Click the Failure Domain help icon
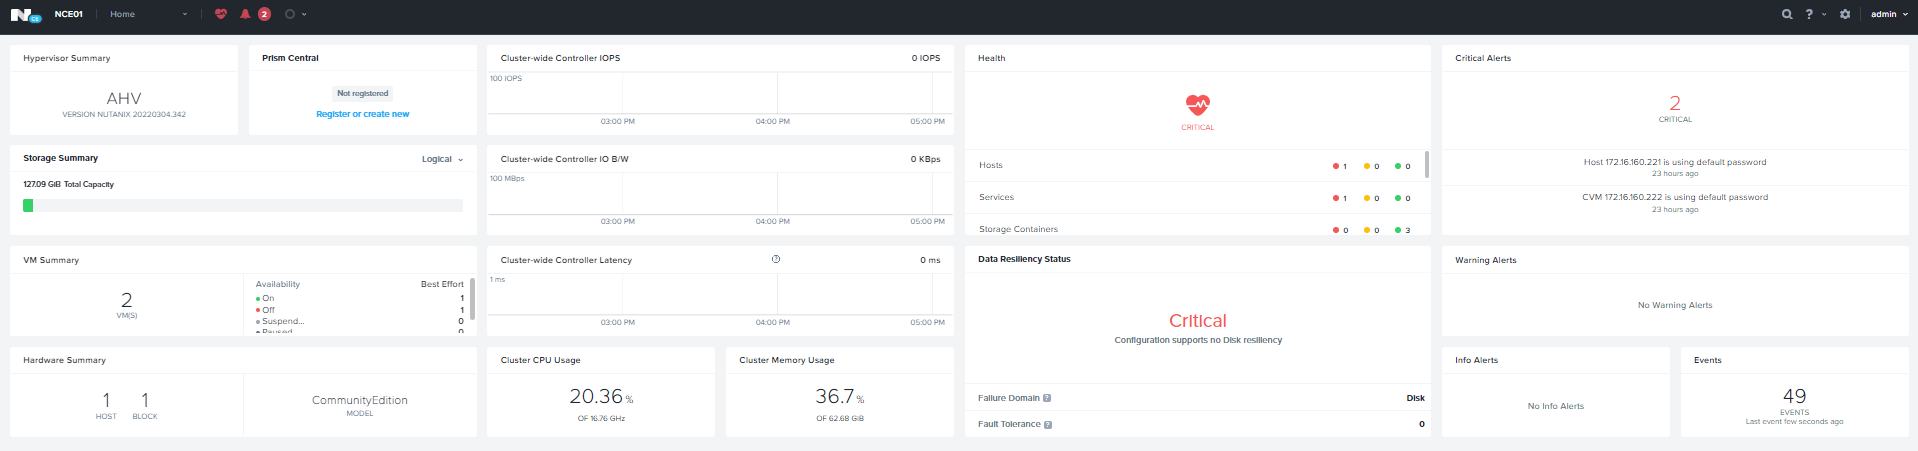The height and width of the screenshot is (451, 1918). pos(1047,398)
